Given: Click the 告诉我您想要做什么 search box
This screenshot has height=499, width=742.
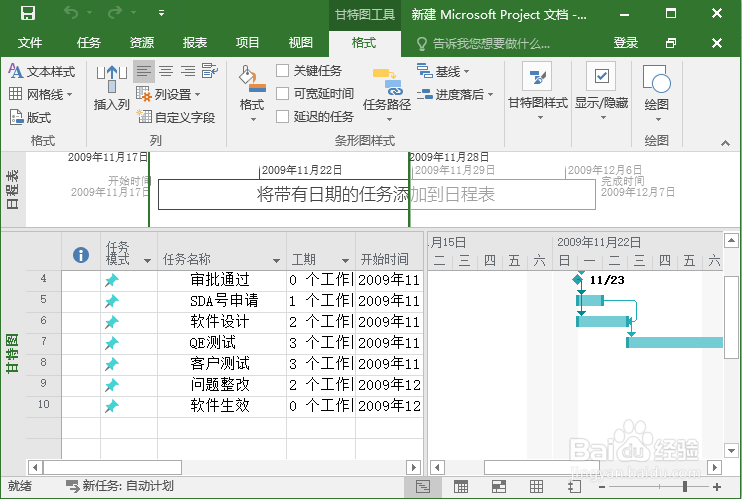Looking at the screenshot, I should tap(484, 44).
